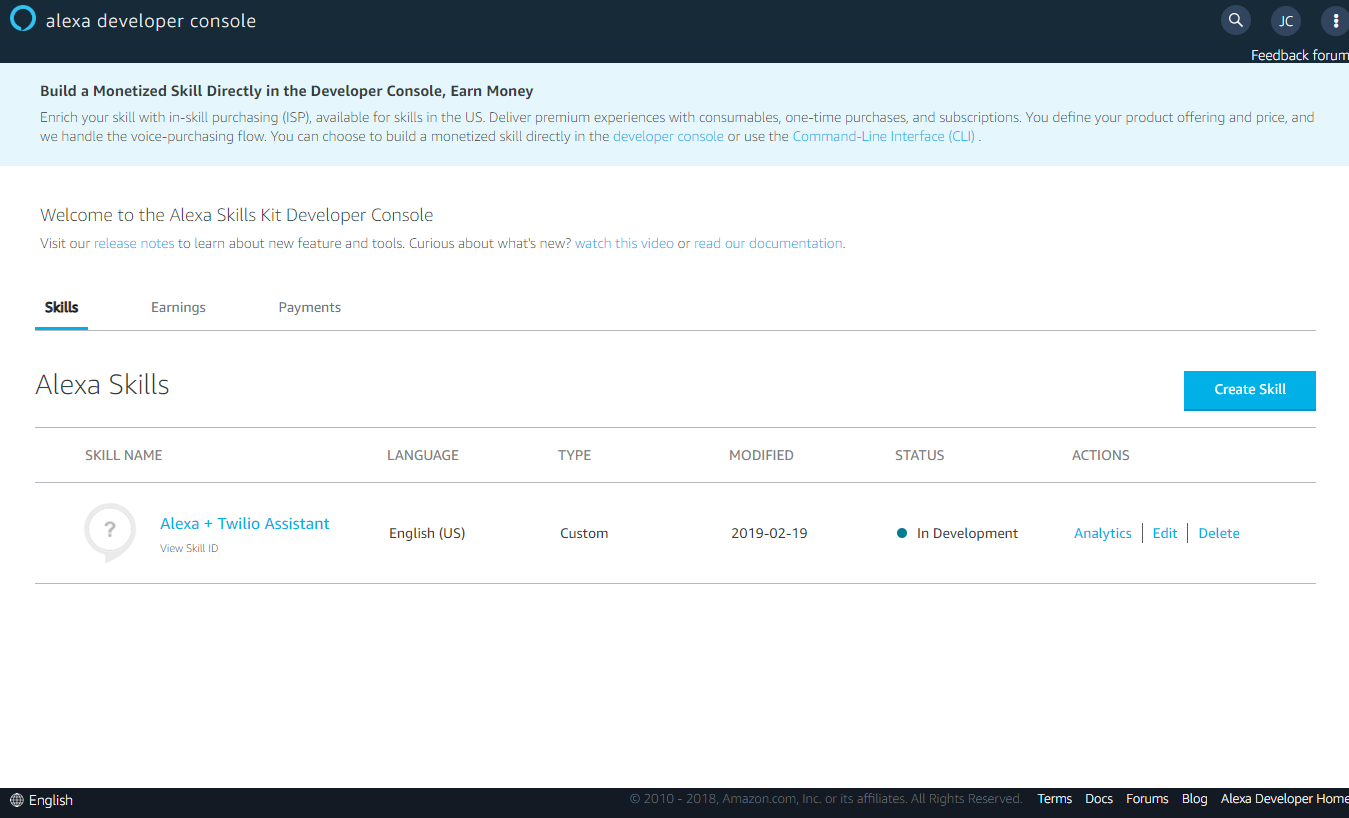This screenshot has width=1349, height=818.
Task: Click the English (US) language cell
Action: click(x=427, y=533)
